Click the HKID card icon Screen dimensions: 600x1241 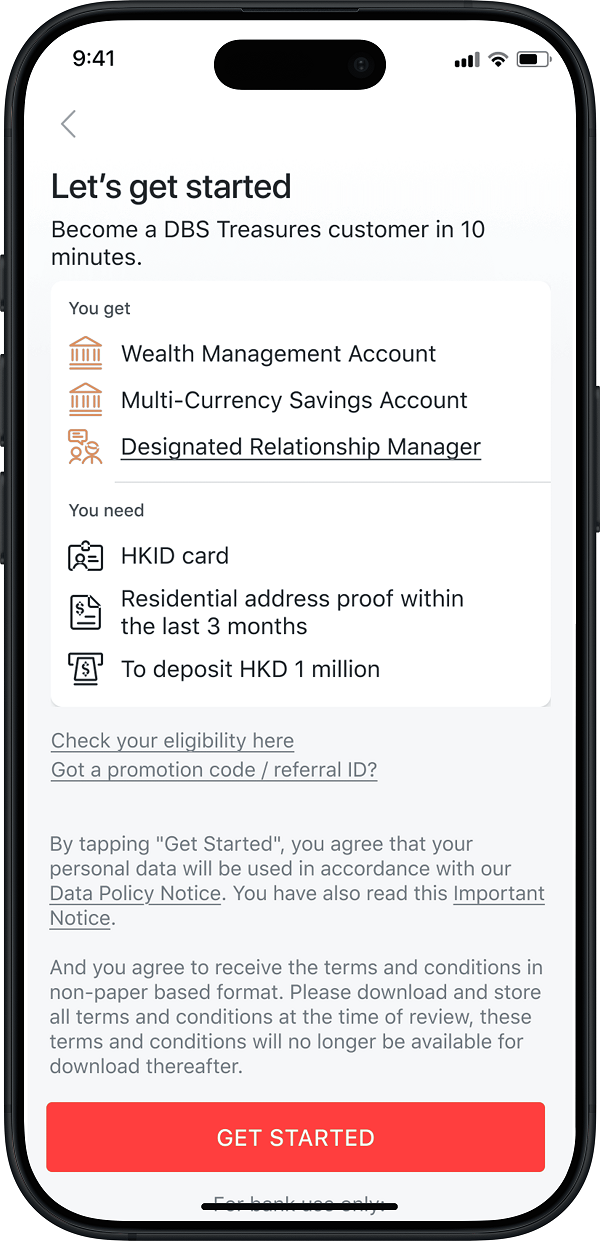(86, 556)
